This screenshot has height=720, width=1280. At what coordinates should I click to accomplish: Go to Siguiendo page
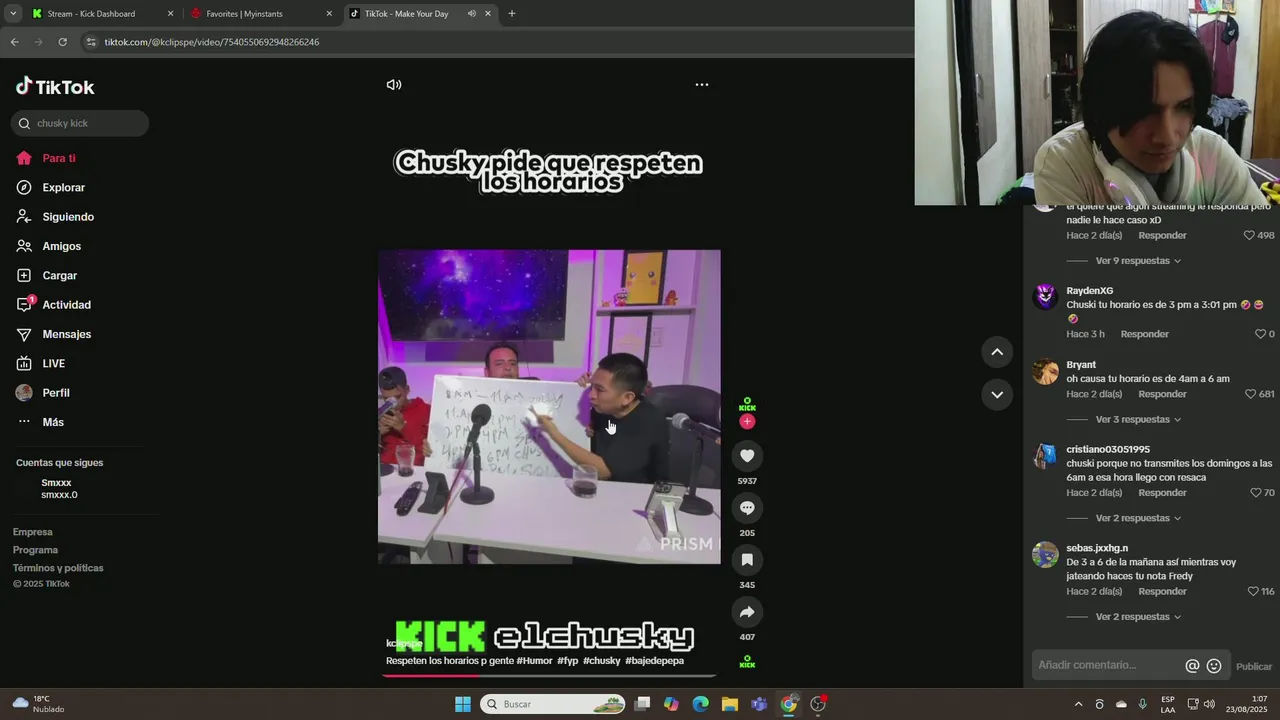pos(55,217)
